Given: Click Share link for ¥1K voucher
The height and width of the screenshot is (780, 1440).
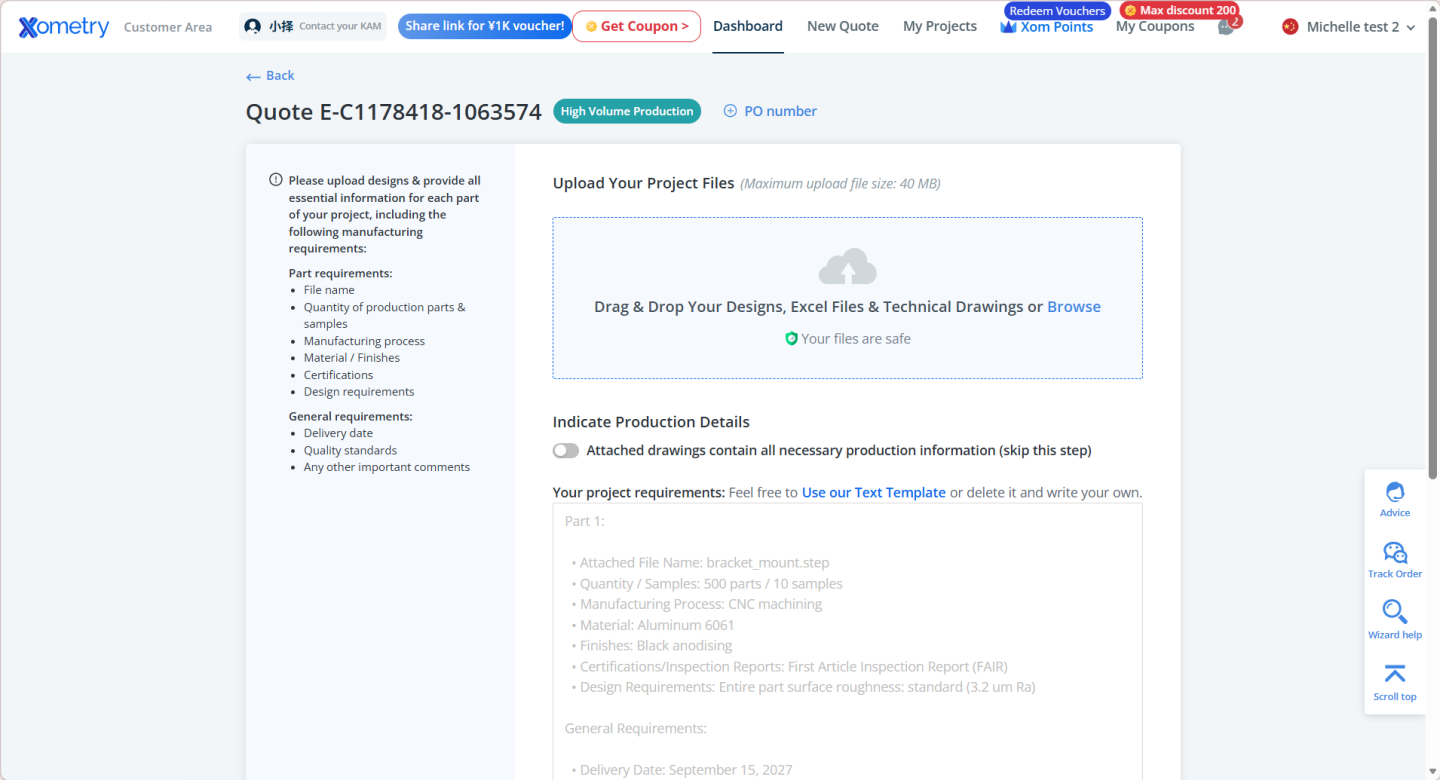Looking at the screenshot, I should pos(484,26).
